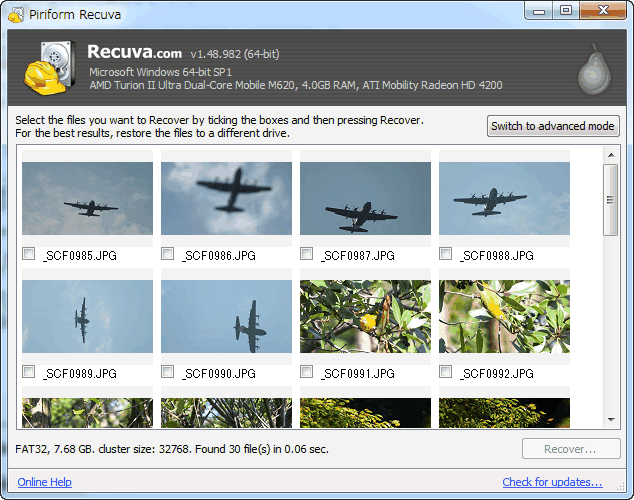The height and width of the screenshot is (500, 634).
Task: Open the Online Help link
Action: (x=44, y=482)
